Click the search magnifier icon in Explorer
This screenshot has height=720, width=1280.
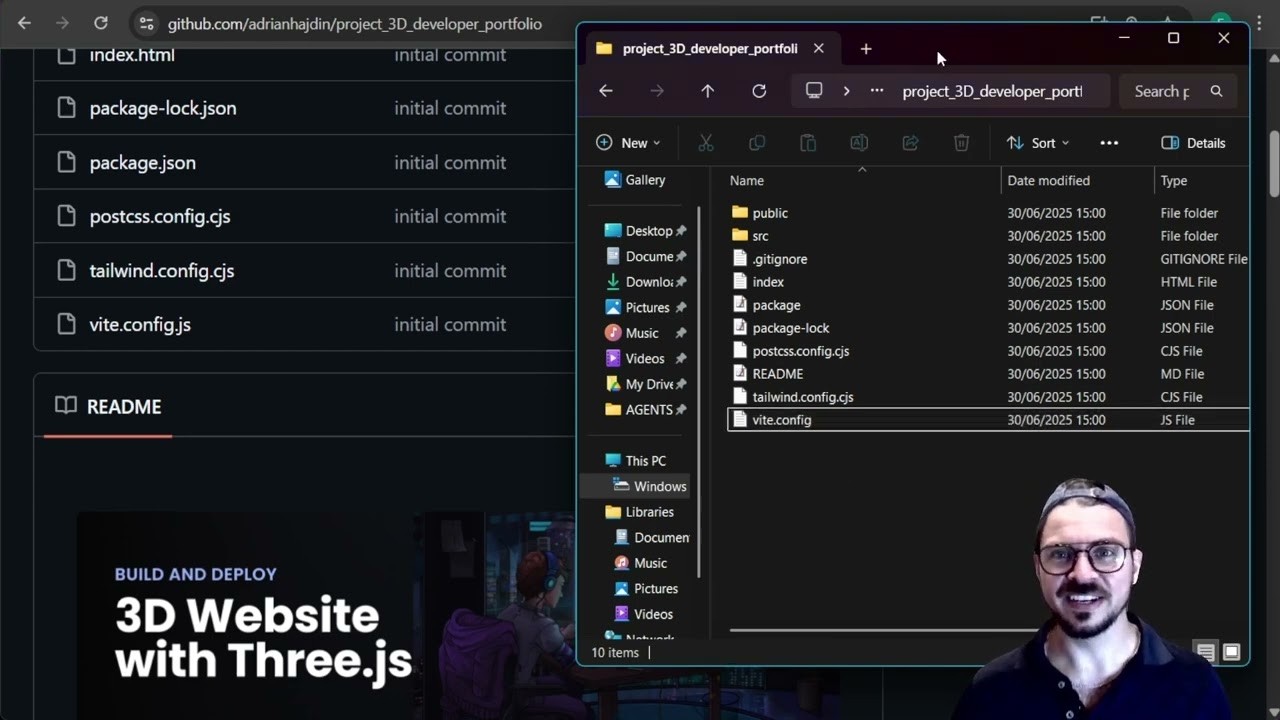coord(1216,91)
